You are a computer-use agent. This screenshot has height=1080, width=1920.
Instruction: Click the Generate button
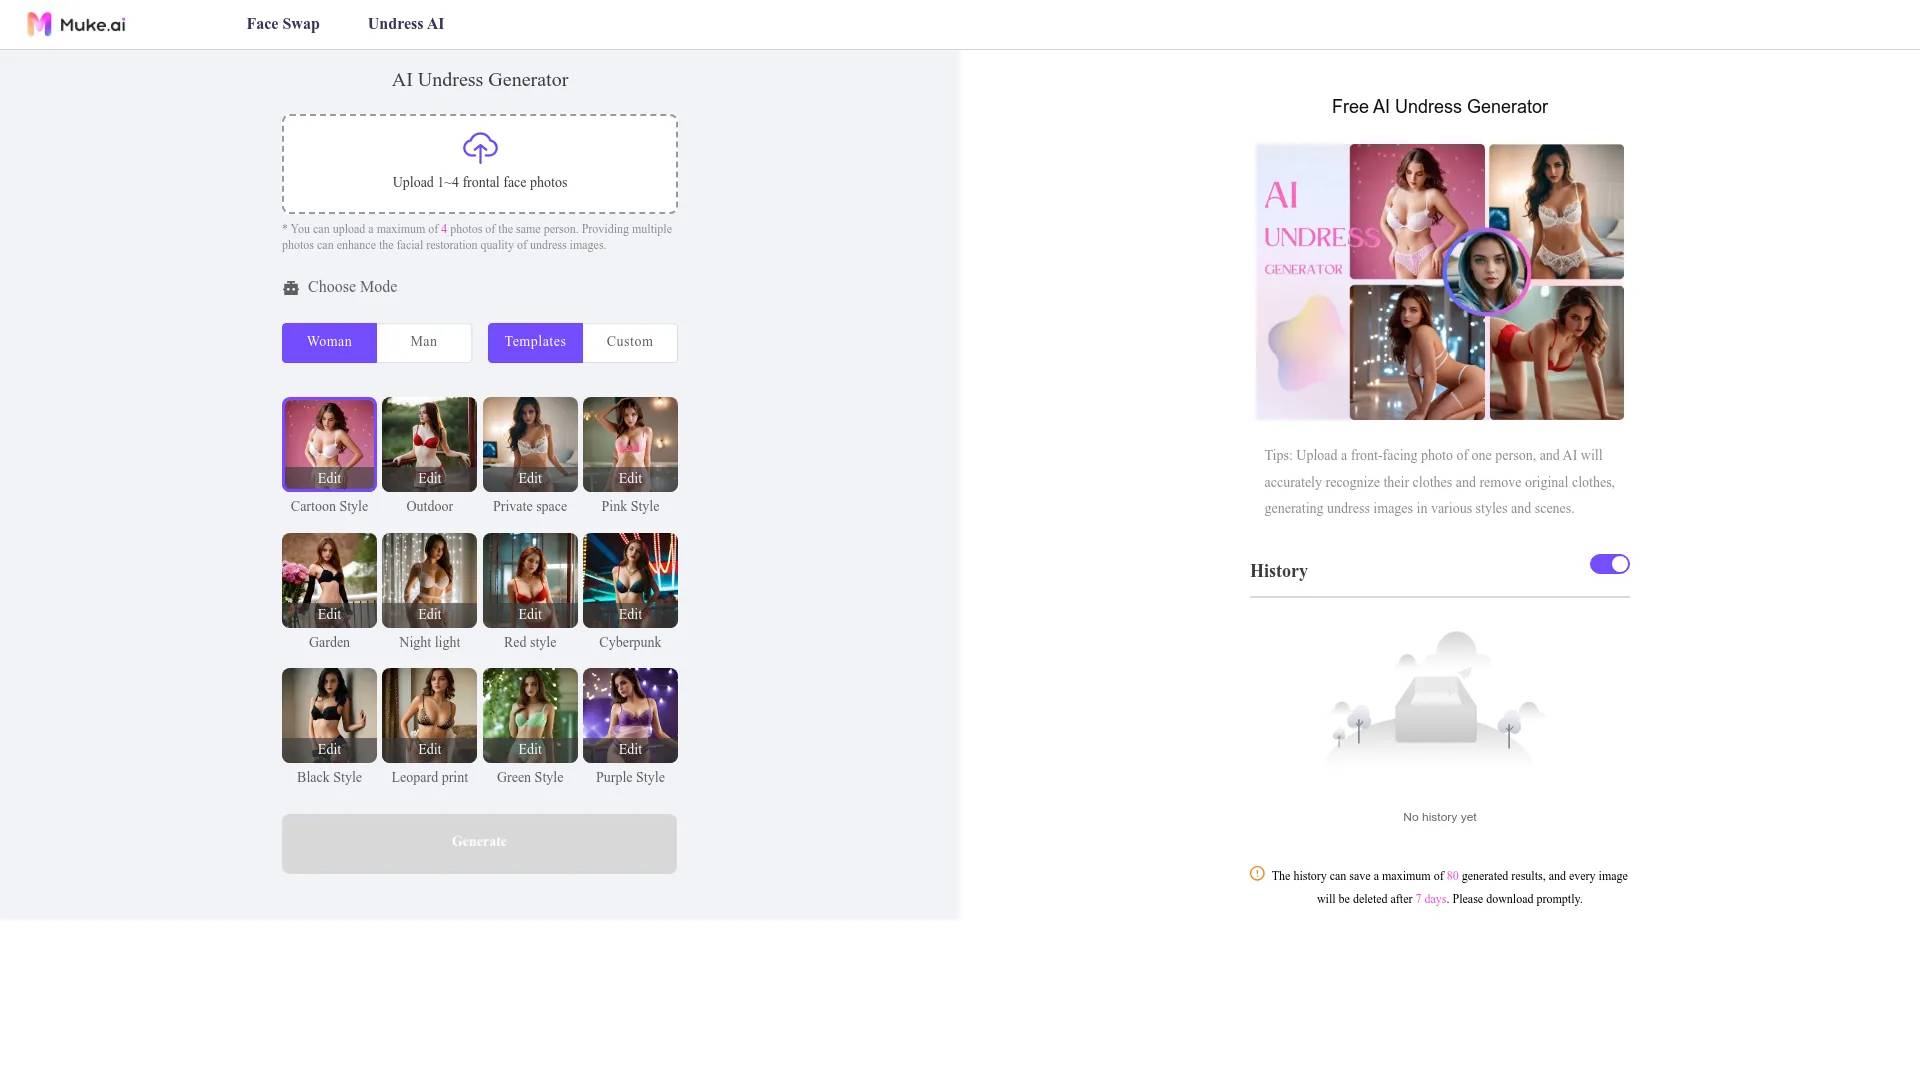tap(479, 841)
